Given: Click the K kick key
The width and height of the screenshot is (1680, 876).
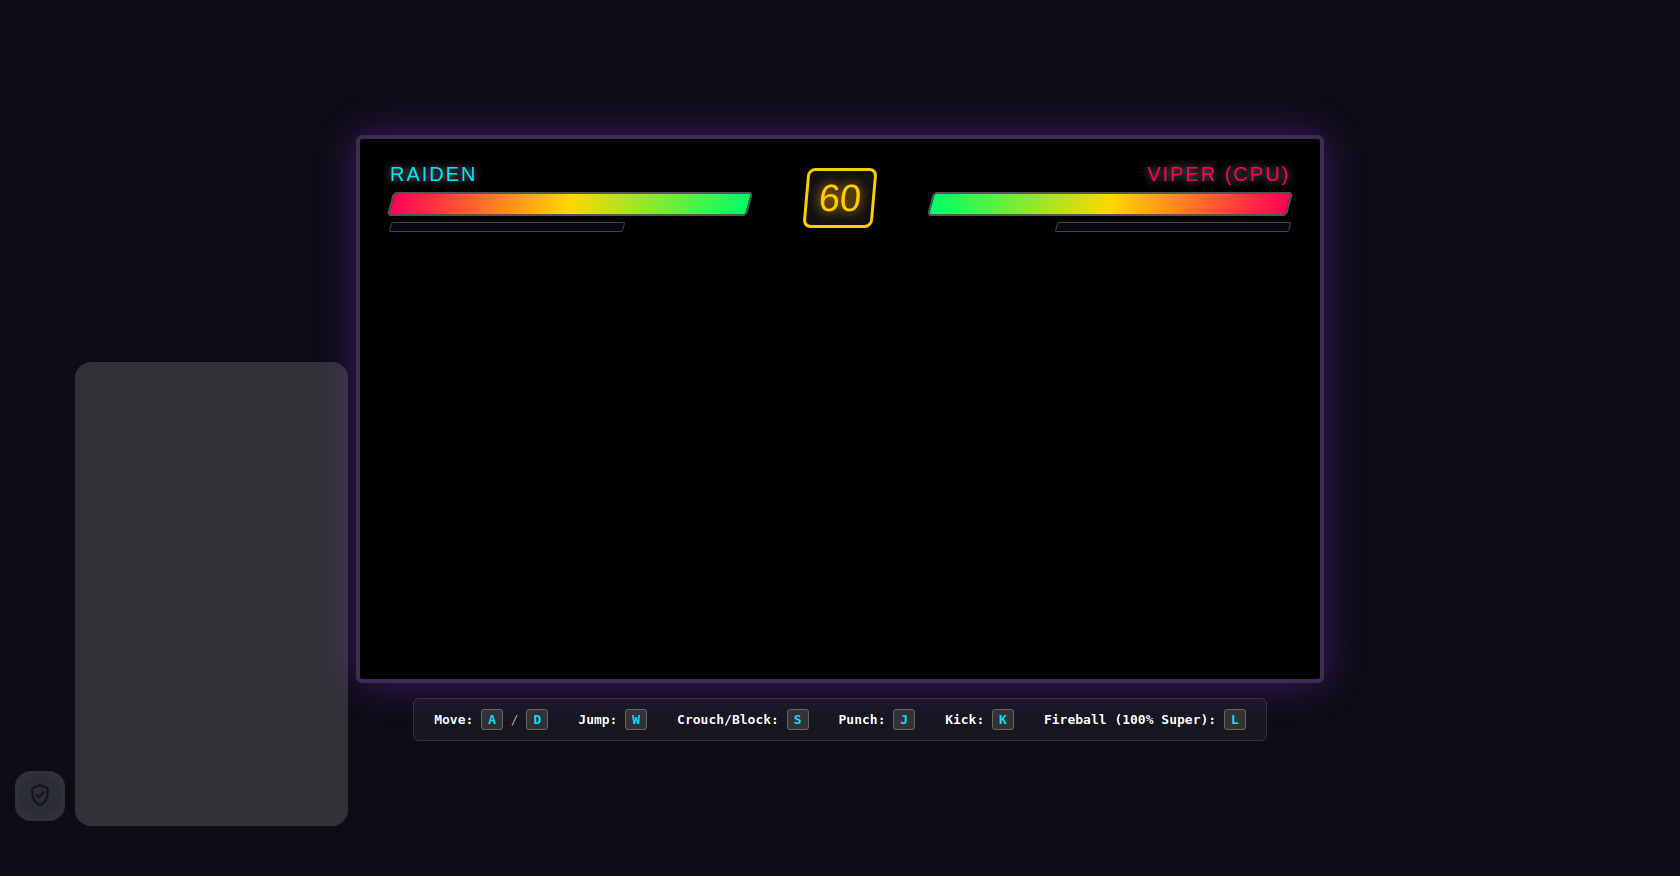Looking at the screenshot, I should coord(1003,720).
